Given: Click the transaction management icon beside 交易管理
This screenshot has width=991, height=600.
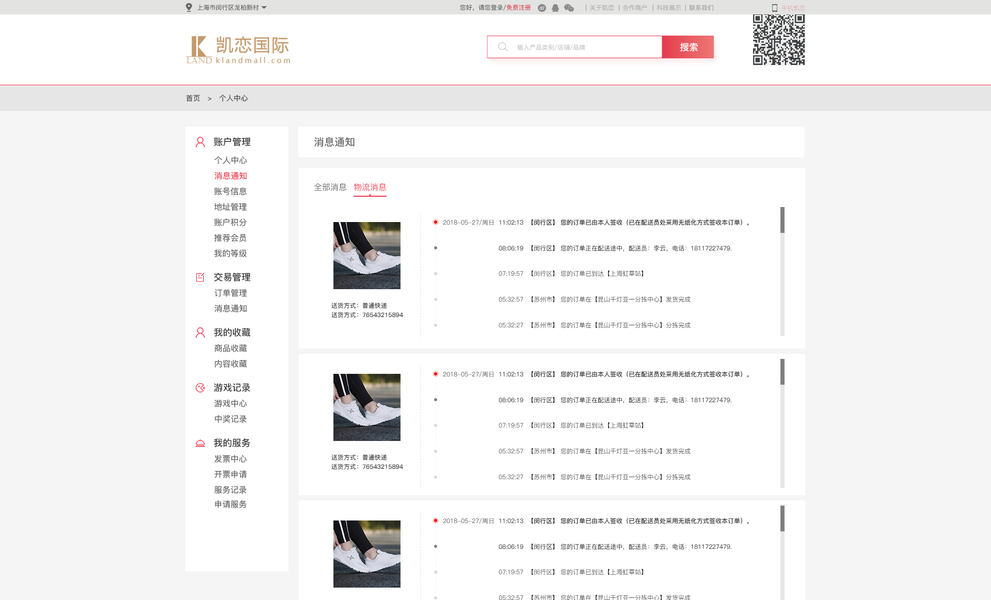Looking at the screenshot, I should 198,277.
